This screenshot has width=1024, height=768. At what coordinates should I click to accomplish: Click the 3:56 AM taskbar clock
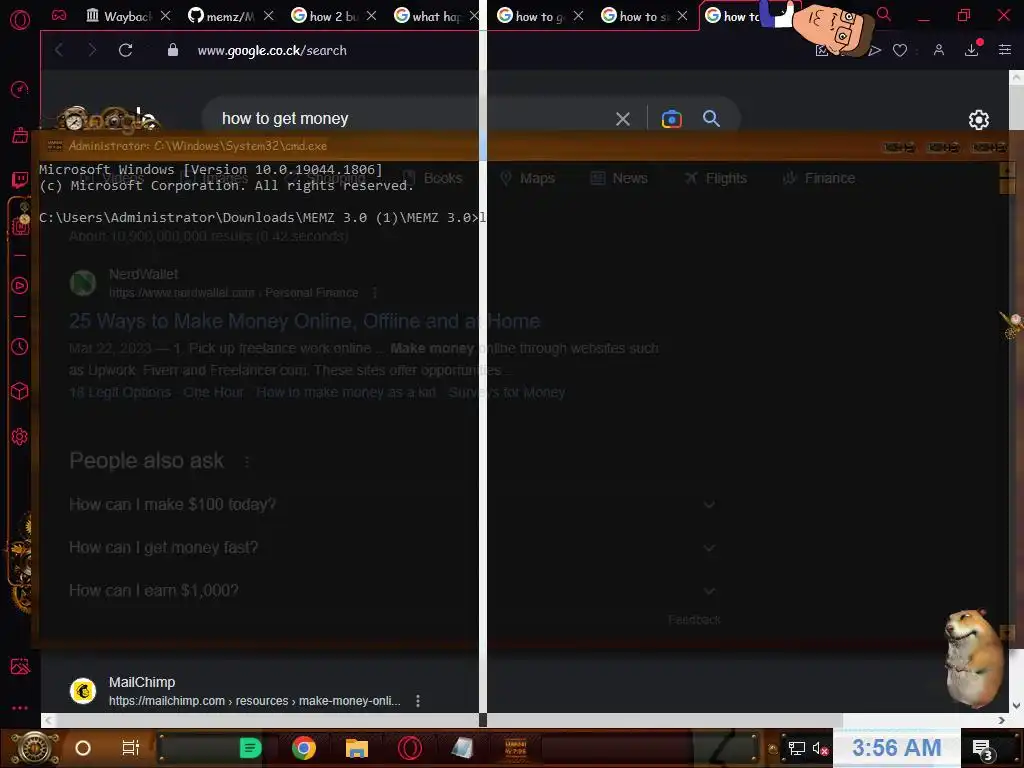coord(897,748)
